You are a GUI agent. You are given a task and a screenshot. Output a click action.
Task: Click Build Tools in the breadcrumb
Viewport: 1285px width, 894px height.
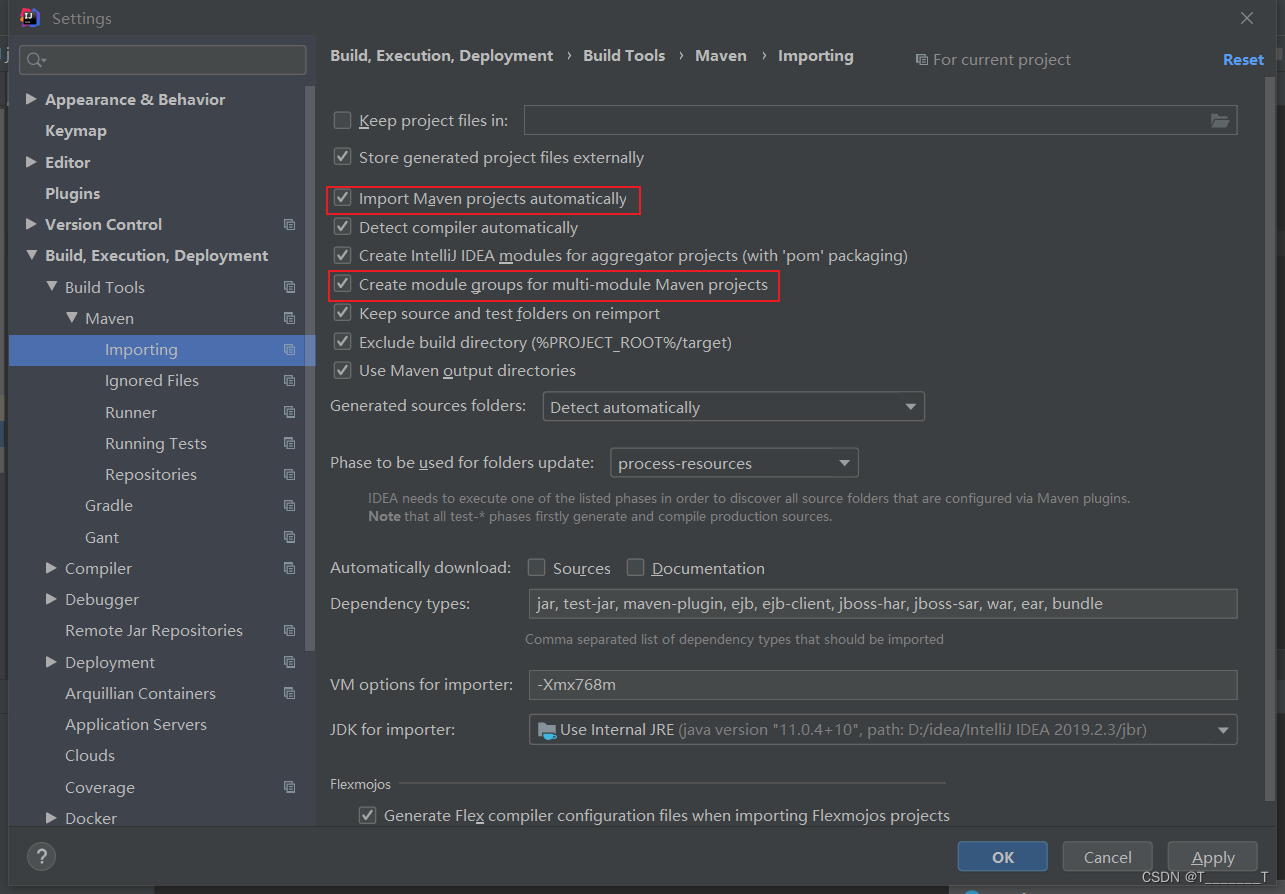[x=624, y=56]
